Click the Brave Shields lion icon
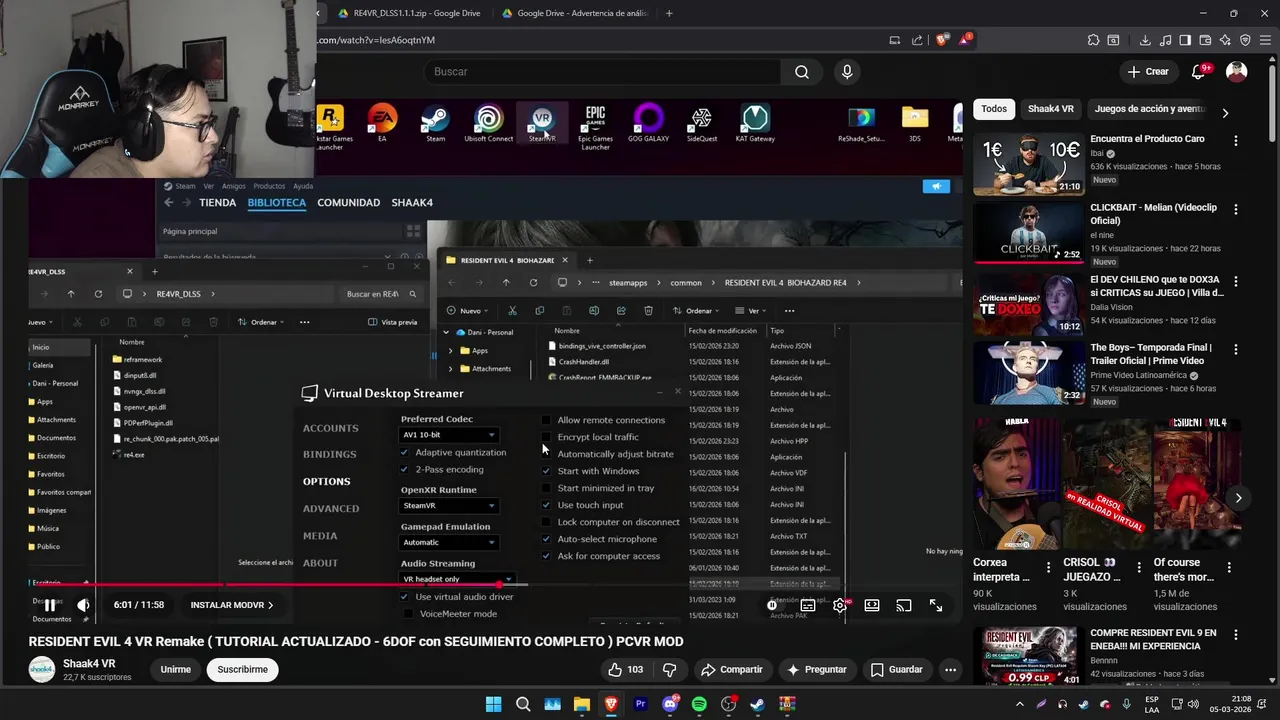This screenshot has width=1280, height=720. (942, 40)
